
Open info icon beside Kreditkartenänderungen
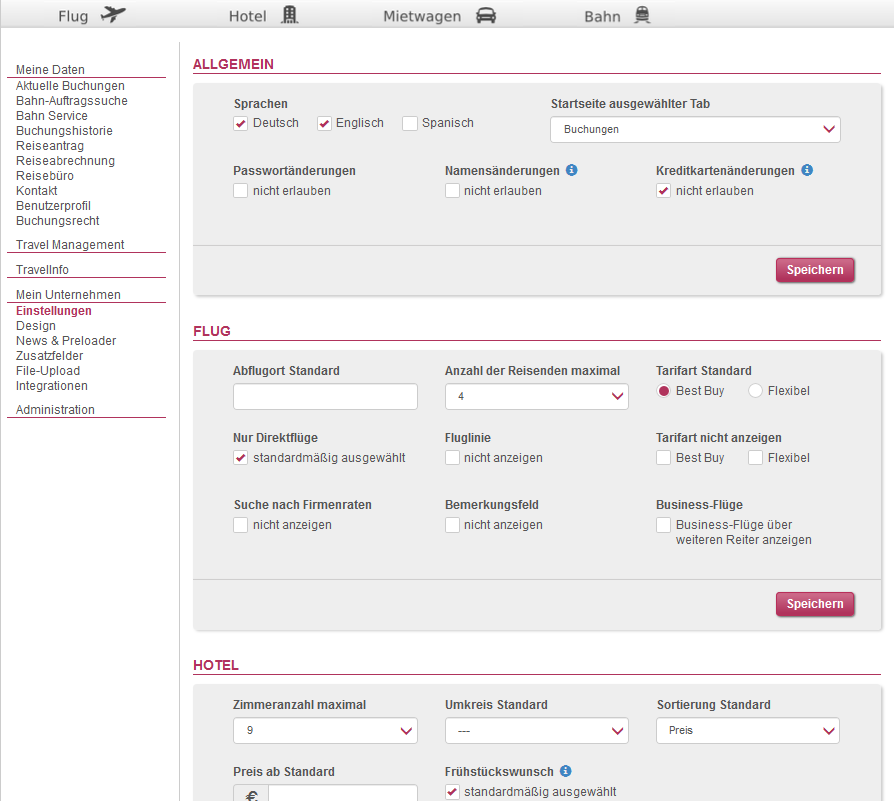(807, 170)
